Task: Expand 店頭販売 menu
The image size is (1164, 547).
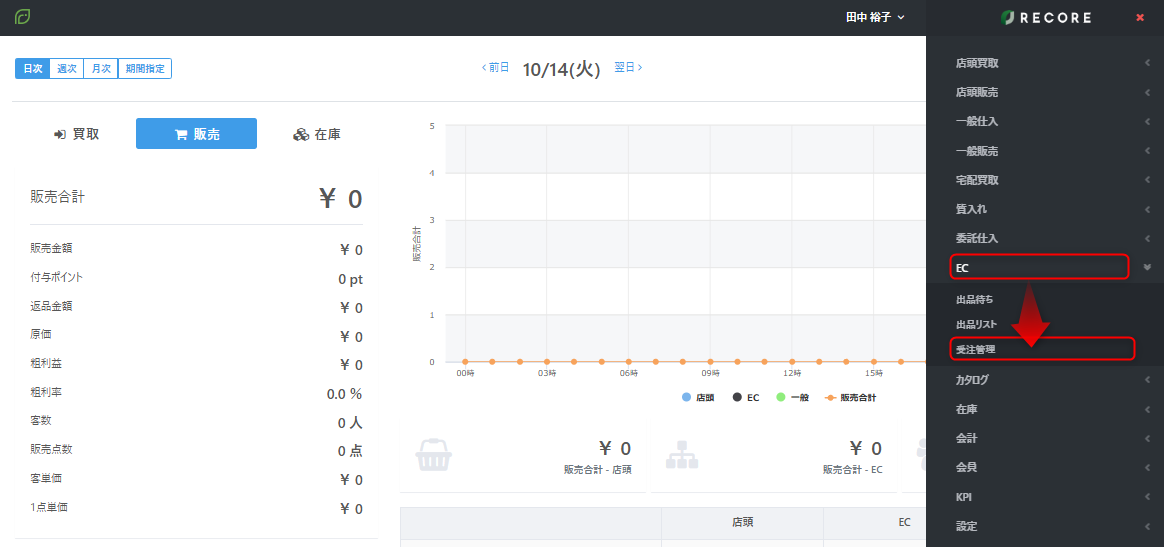Action: (x=1045, y=93)
